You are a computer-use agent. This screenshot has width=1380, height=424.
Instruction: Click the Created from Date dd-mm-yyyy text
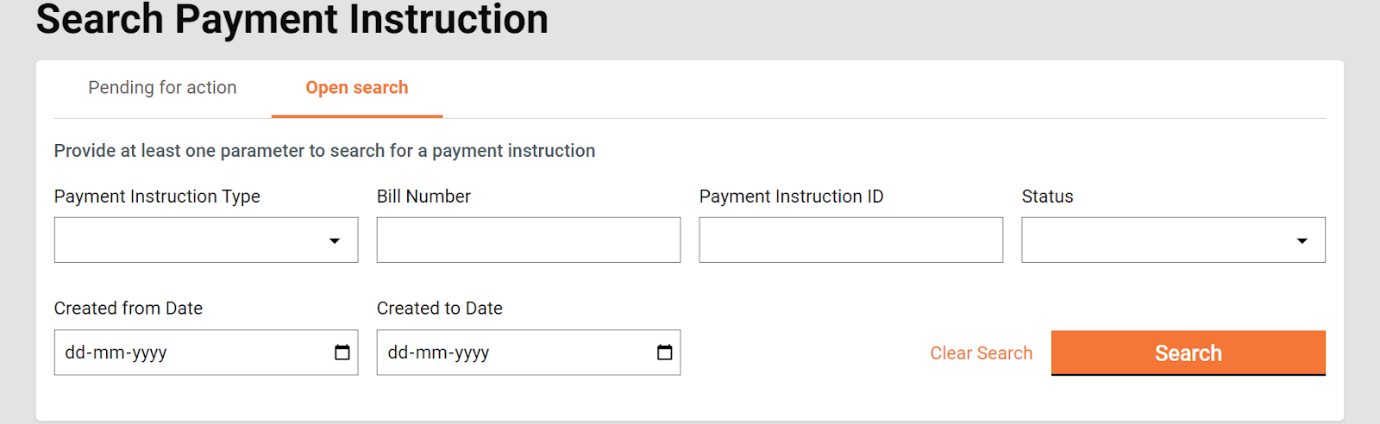click(116, 353)
